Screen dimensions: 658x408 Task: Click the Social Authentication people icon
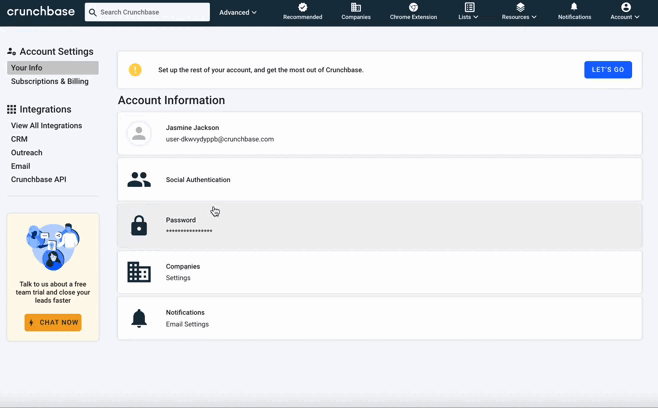(x=139, y=179)
